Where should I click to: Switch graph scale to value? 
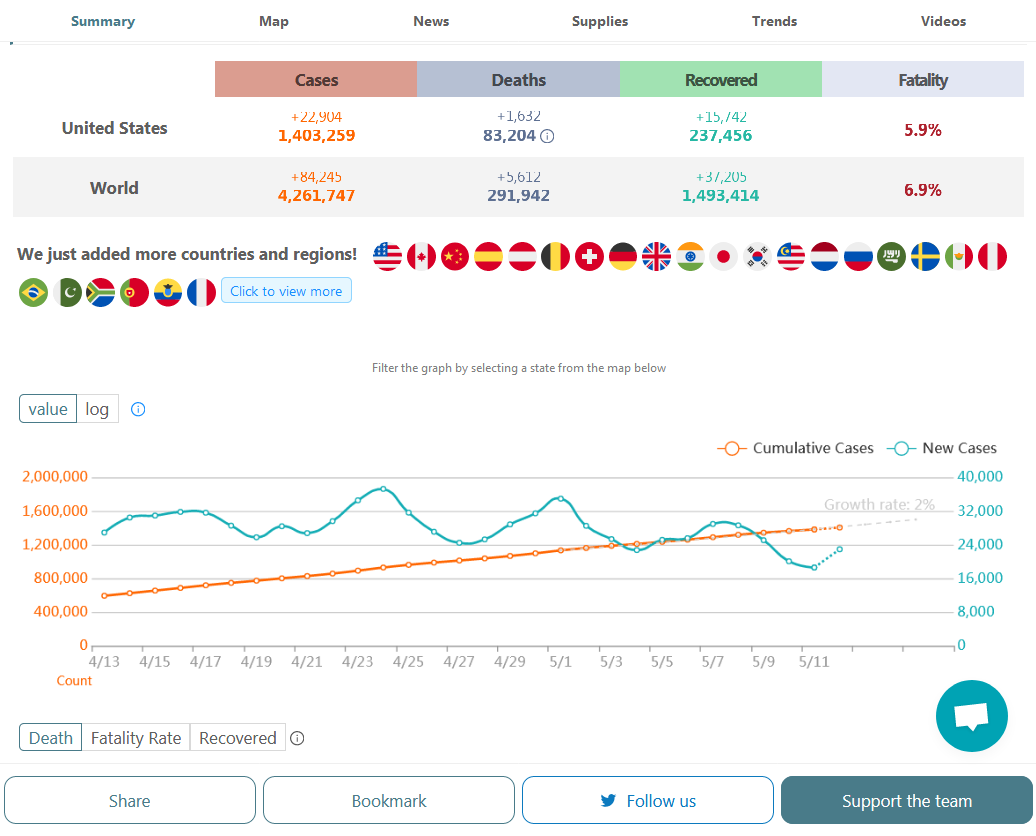(x=48, y=409)
